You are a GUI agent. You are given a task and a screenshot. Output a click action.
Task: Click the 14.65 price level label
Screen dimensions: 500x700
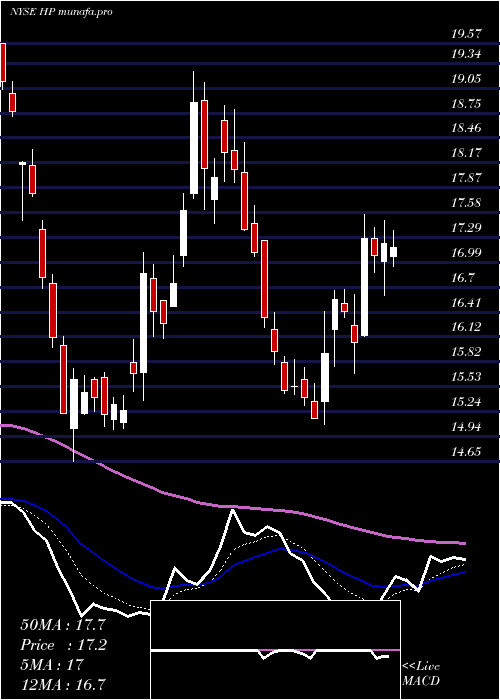click(467, 452)
